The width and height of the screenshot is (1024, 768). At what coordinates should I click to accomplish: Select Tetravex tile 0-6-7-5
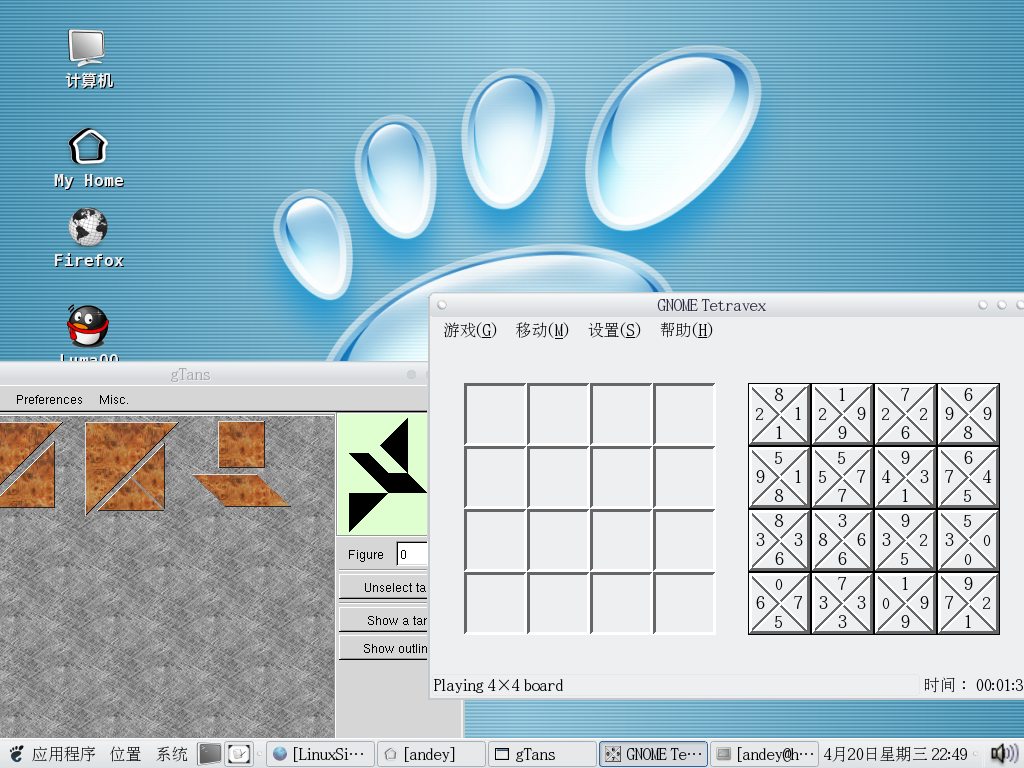pos(778,603)
